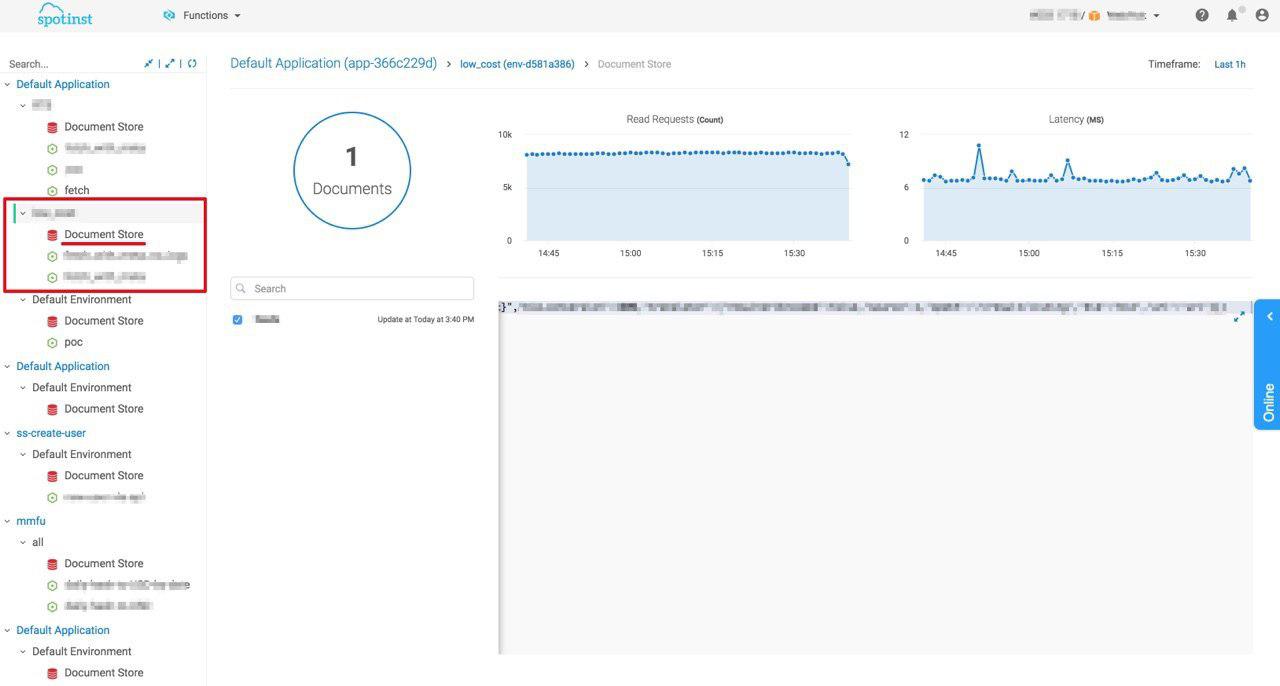Image resolution: width=1280 pixels, height=686 pixels.
Task: Select the Document Store database icon under mmfu
Action: 51,562
